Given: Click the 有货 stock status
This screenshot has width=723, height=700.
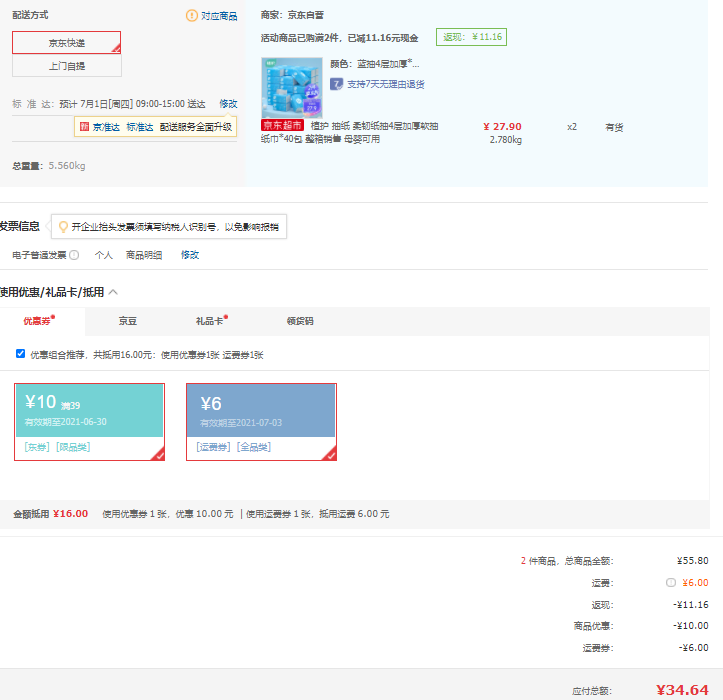Looking at the screenshot, I should click(x=614, y=127).
